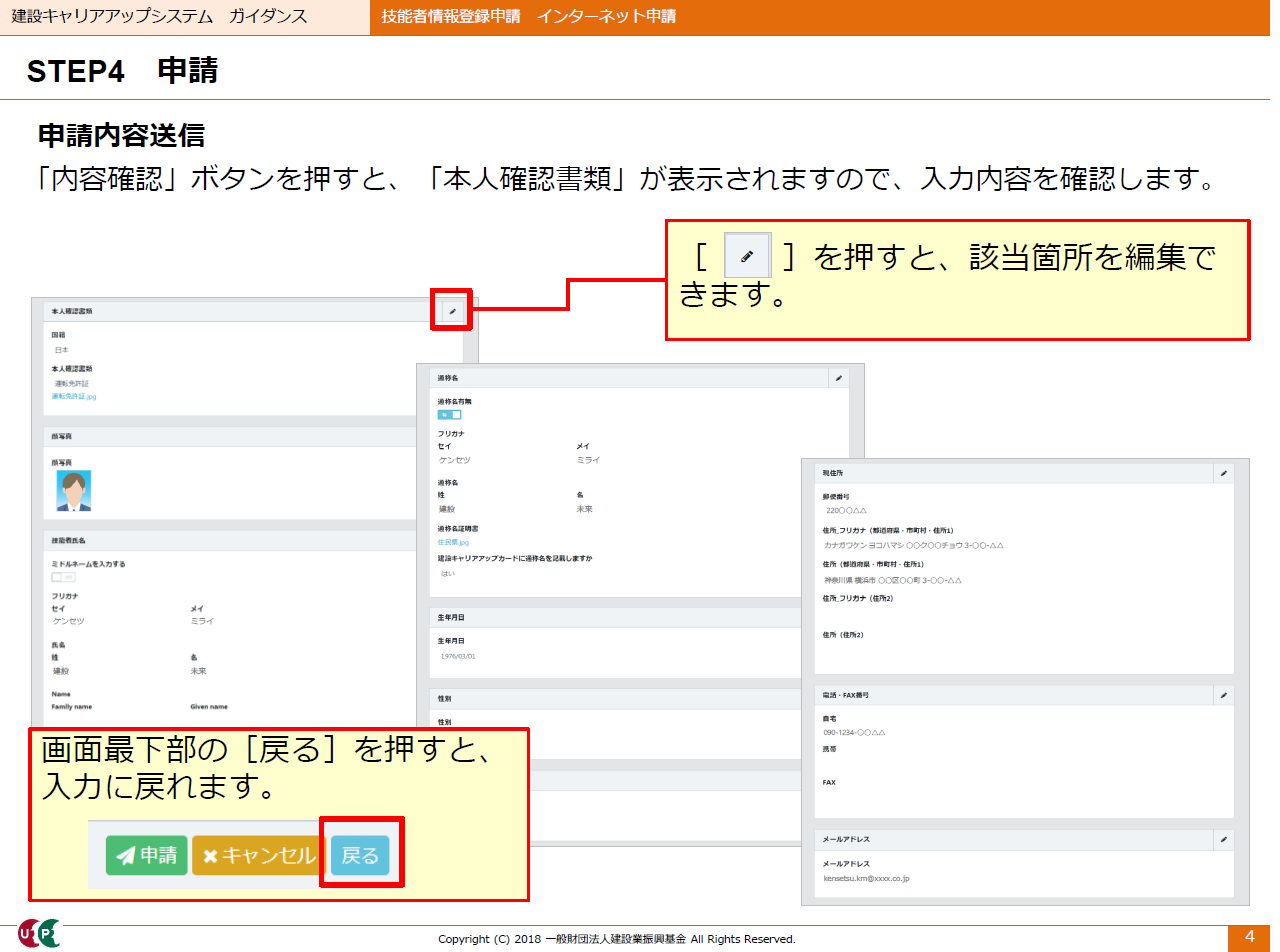1280x952 pixels.
Task: Click the Given name label
Action: click(209, 706)
